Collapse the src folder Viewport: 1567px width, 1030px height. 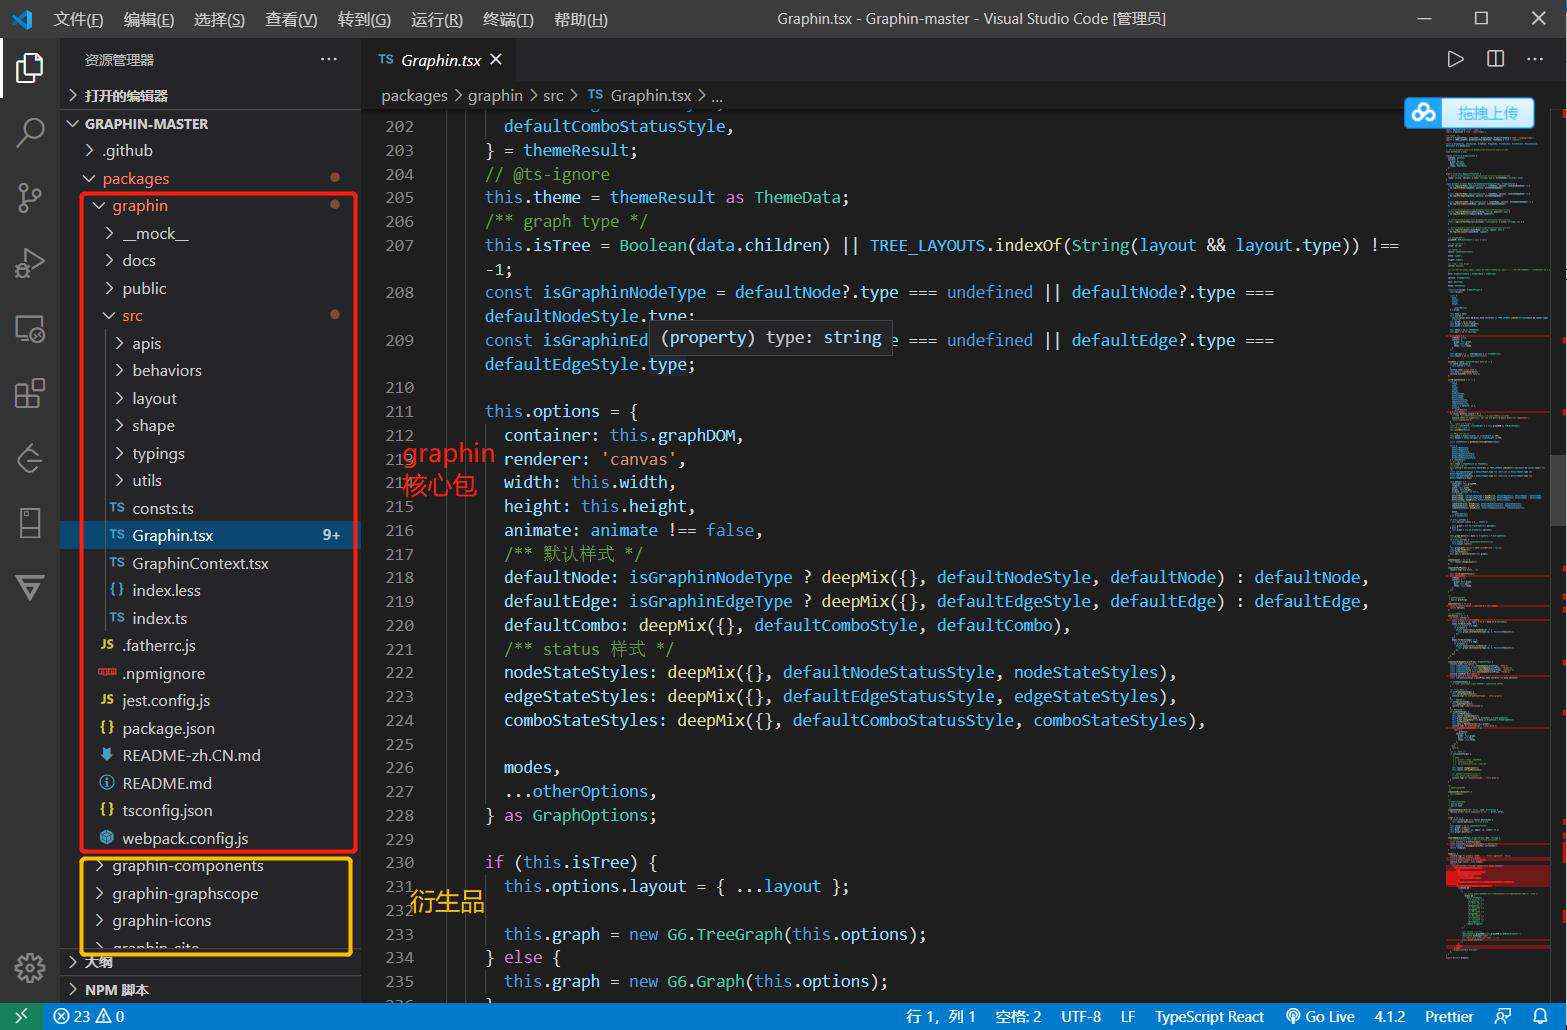(210, 315)
